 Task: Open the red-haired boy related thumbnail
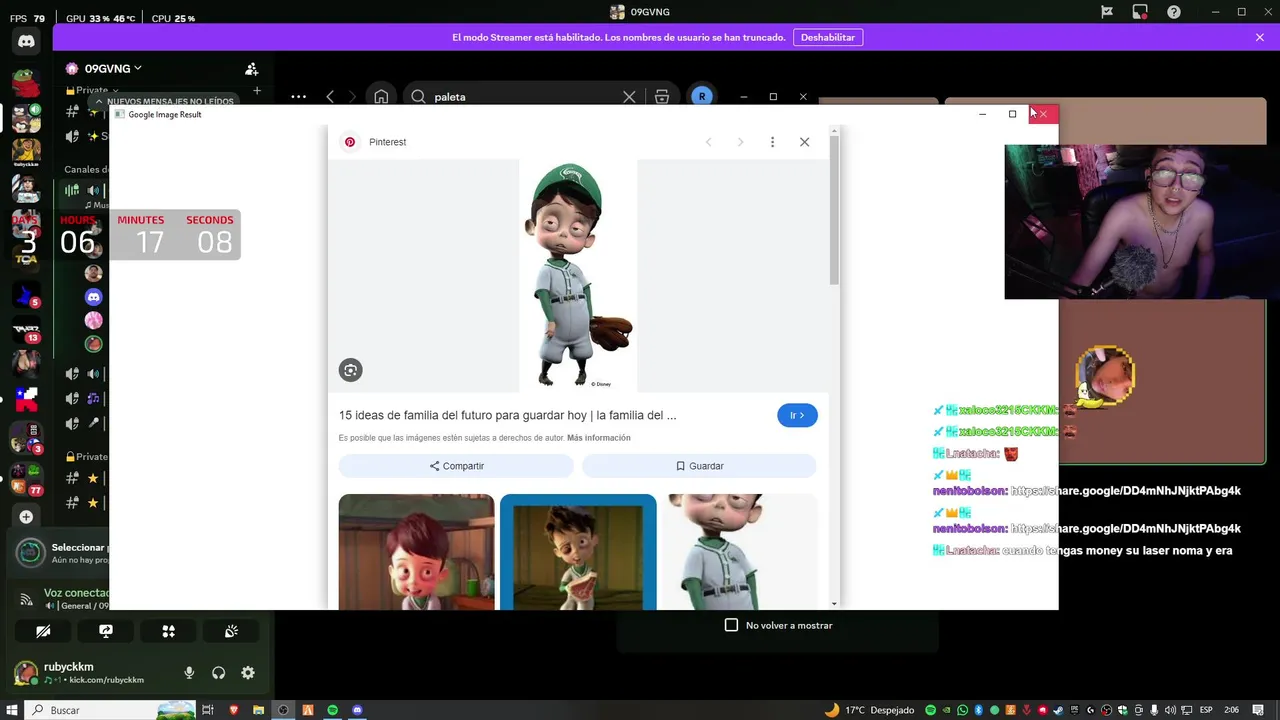coord(416,551)
